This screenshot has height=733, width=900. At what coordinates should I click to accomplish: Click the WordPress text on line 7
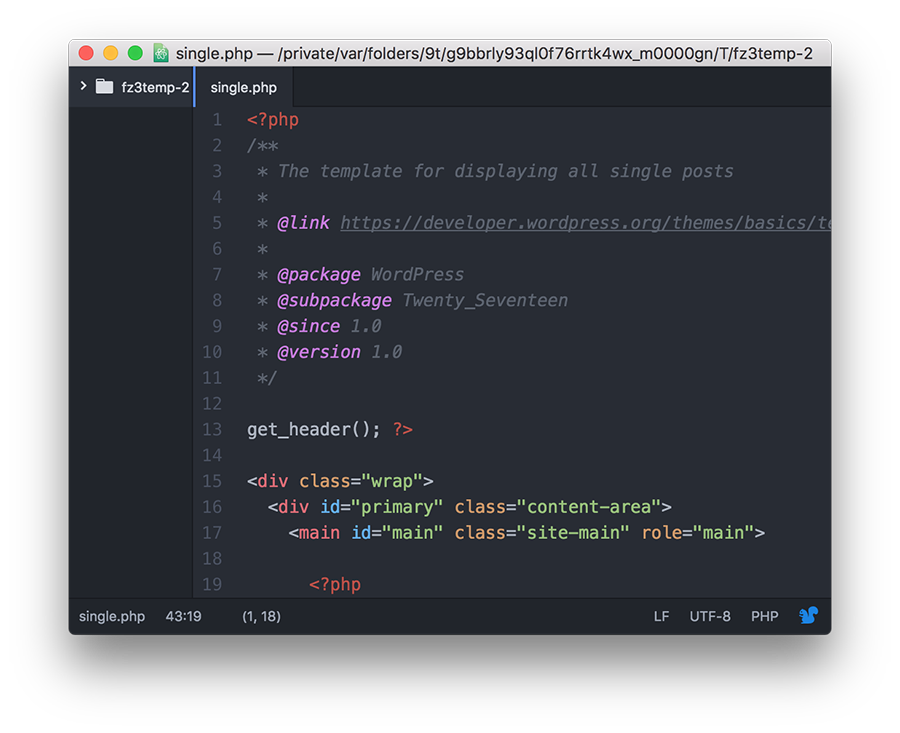(x=417, y=274)
